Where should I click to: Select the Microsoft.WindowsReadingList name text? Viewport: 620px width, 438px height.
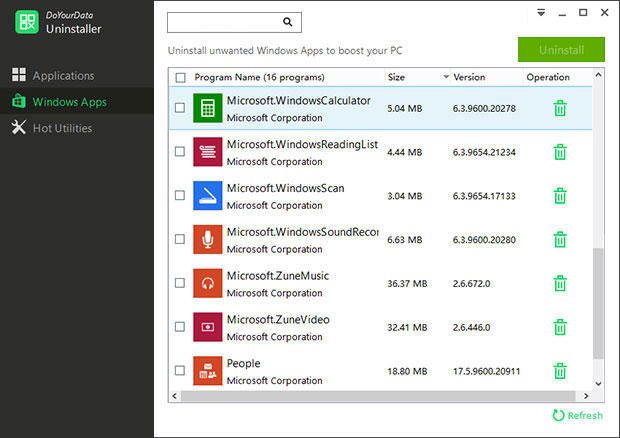302,145
